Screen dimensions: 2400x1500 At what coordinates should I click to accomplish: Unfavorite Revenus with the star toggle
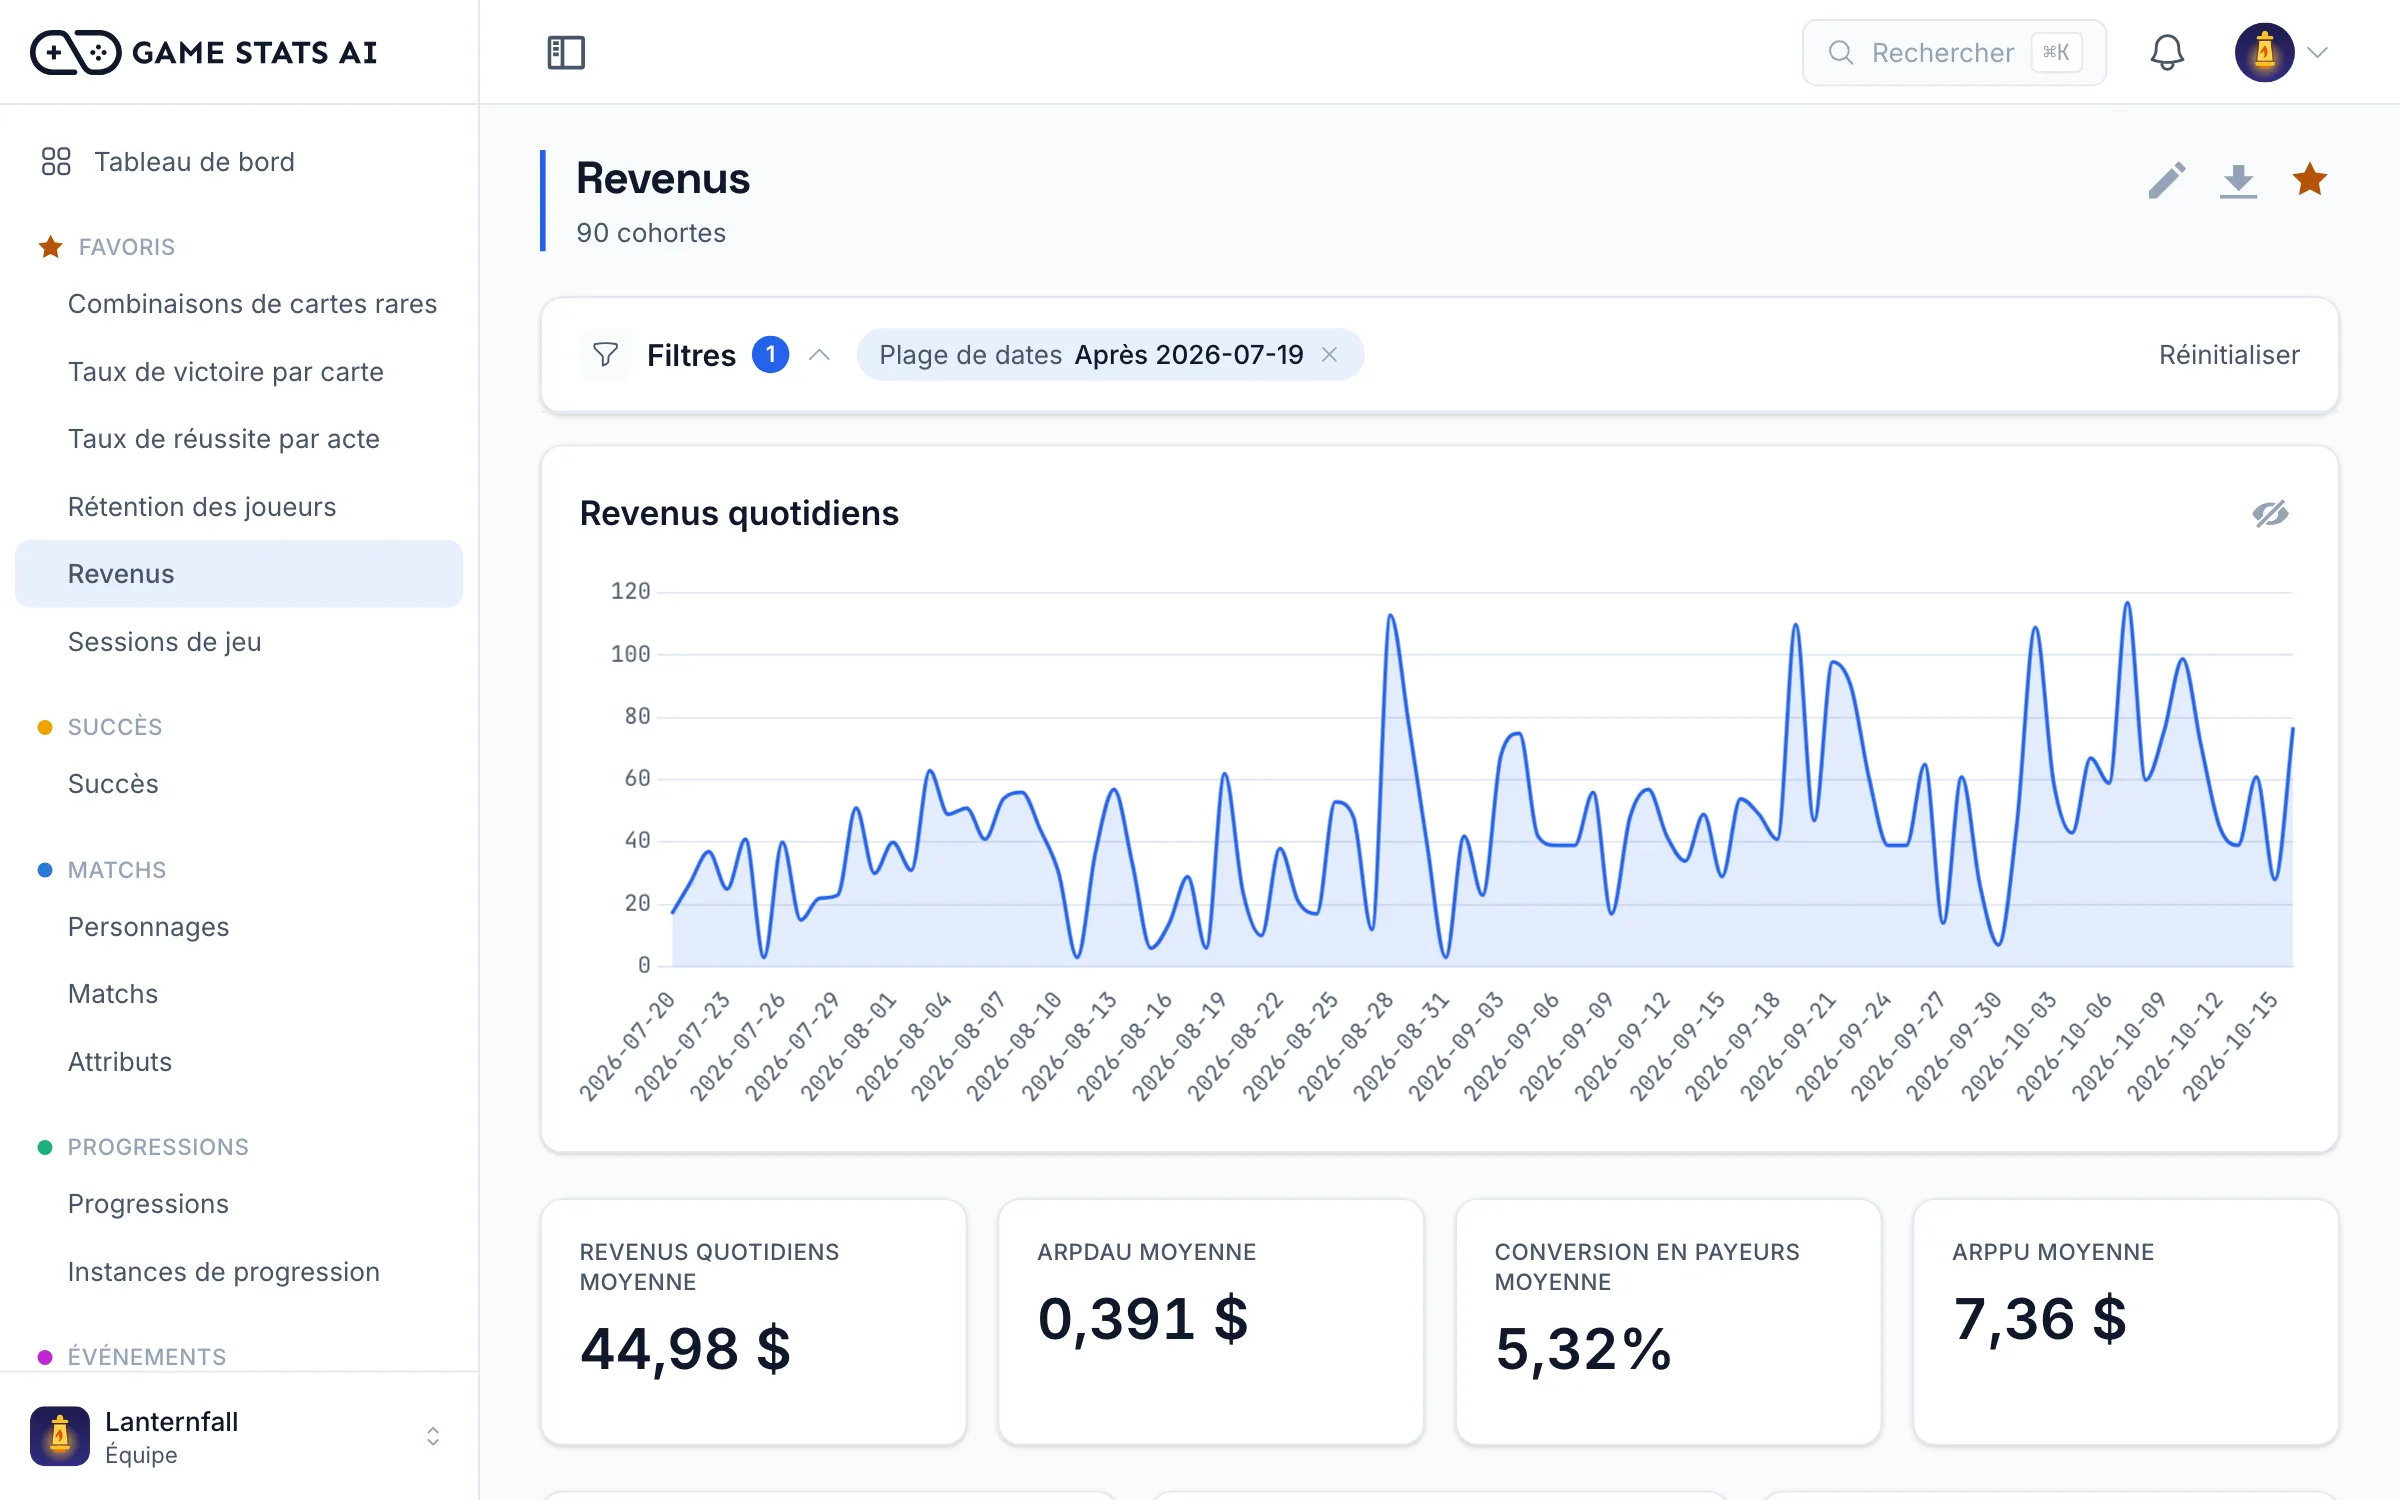pos(2310,181)
